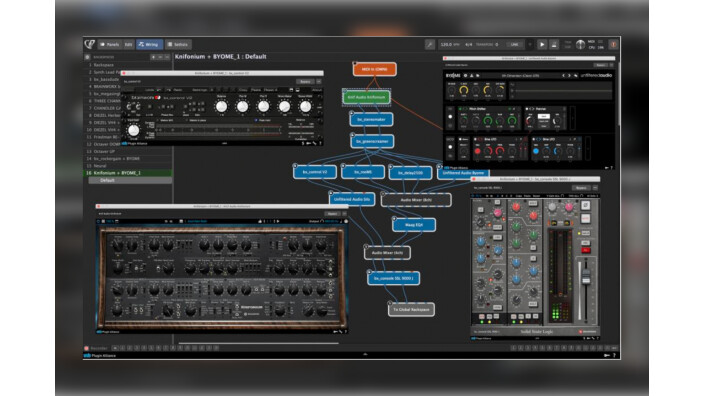Image resolution: width=704 pixels, height=396 pixels.
Task: Select rackspace 14 bx_rockergain + BYOME
Action: 128,158
